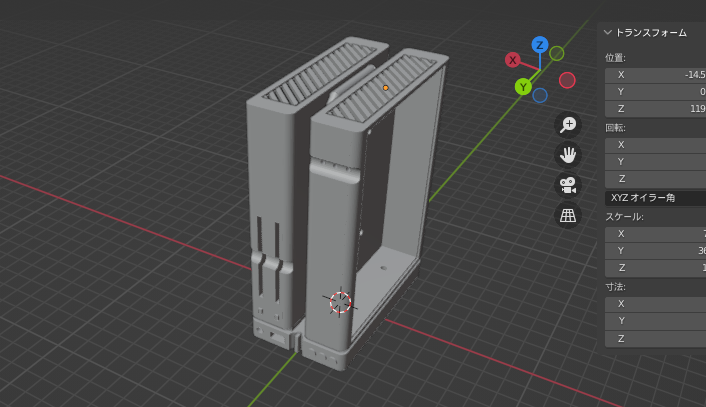Toggle the camera view icon

tap(568, 185)
